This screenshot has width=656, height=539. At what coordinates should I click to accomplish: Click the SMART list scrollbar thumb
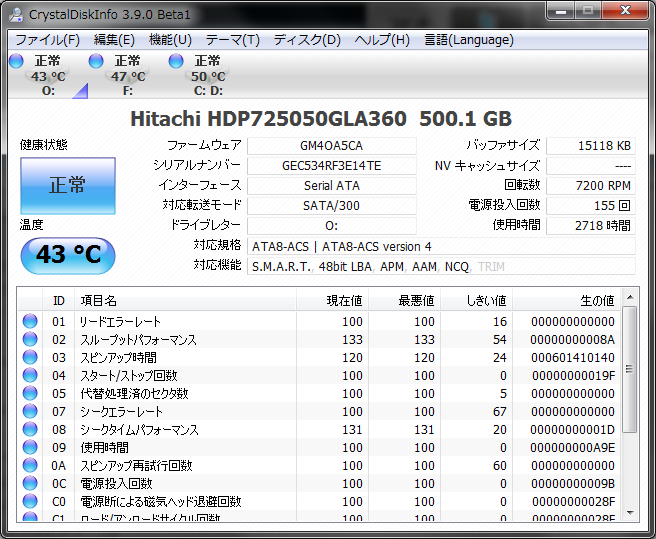(x=630, y=369)
